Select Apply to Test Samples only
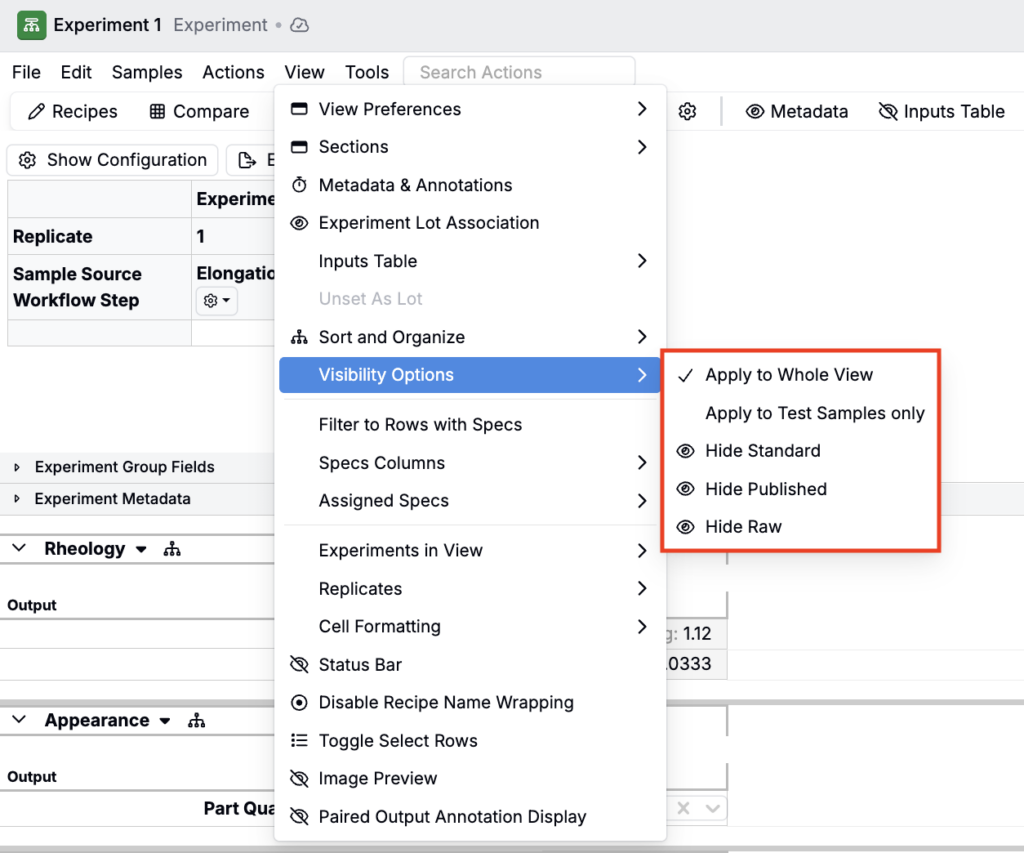1024x853 pixels. (x=814, y=413)
